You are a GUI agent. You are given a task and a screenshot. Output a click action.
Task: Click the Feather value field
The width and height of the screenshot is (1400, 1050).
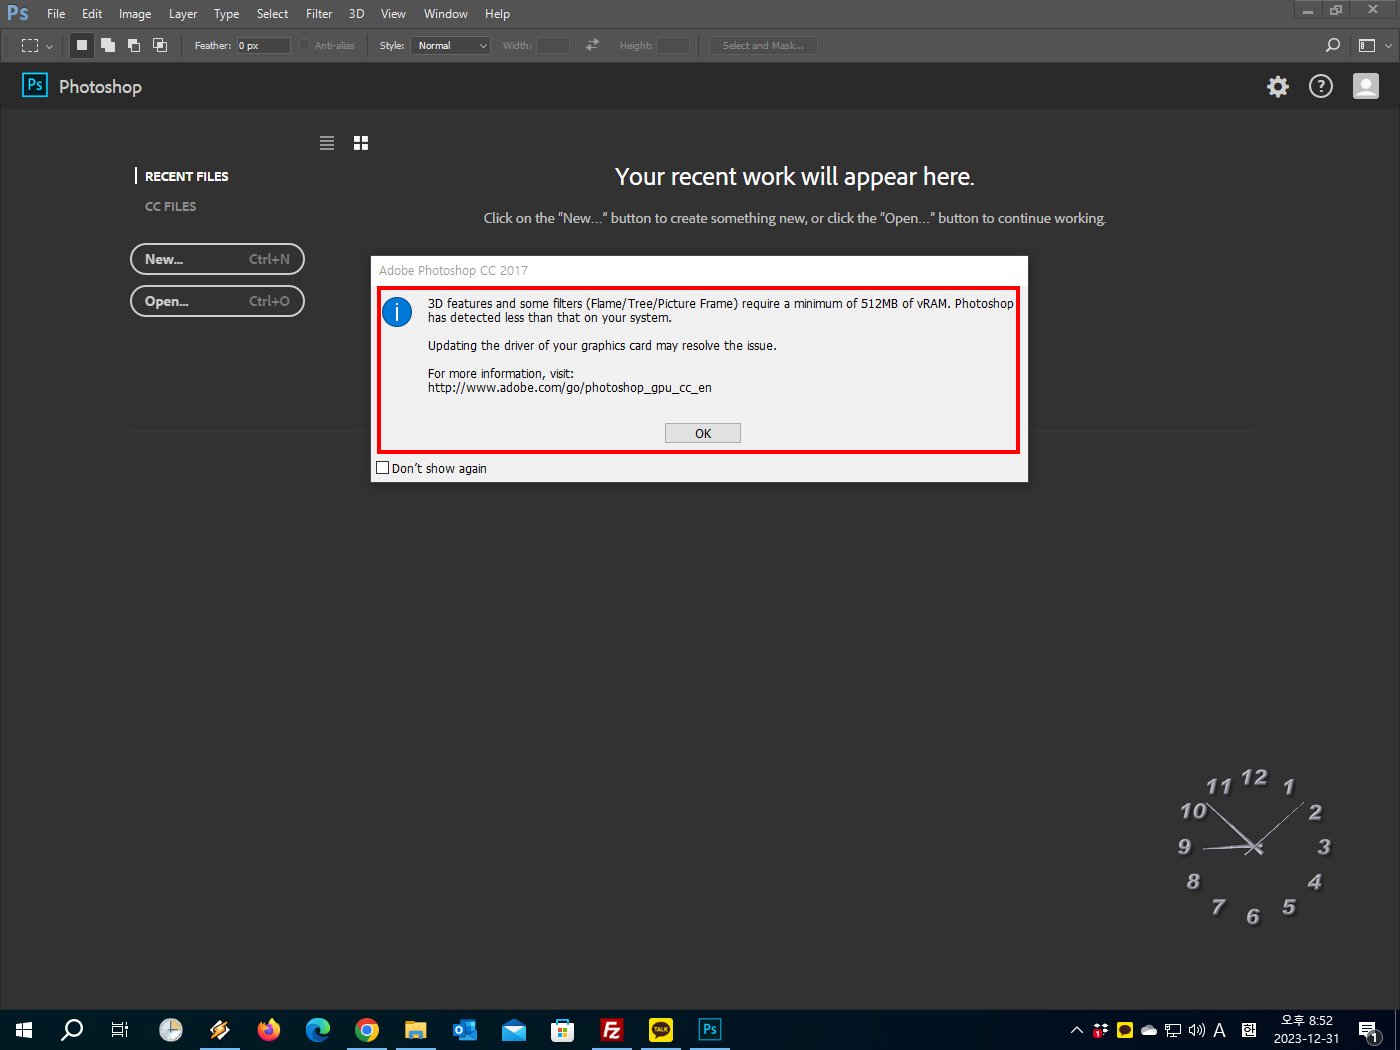pos(264,45)
